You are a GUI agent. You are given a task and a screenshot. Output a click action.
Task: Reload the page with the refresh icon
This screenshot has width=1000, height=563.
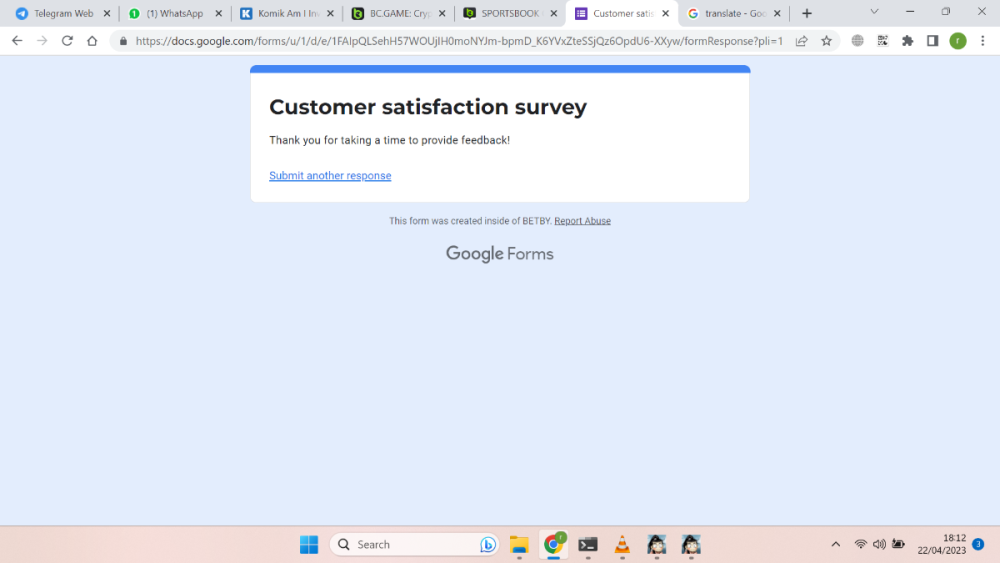(x=67, y=41)
